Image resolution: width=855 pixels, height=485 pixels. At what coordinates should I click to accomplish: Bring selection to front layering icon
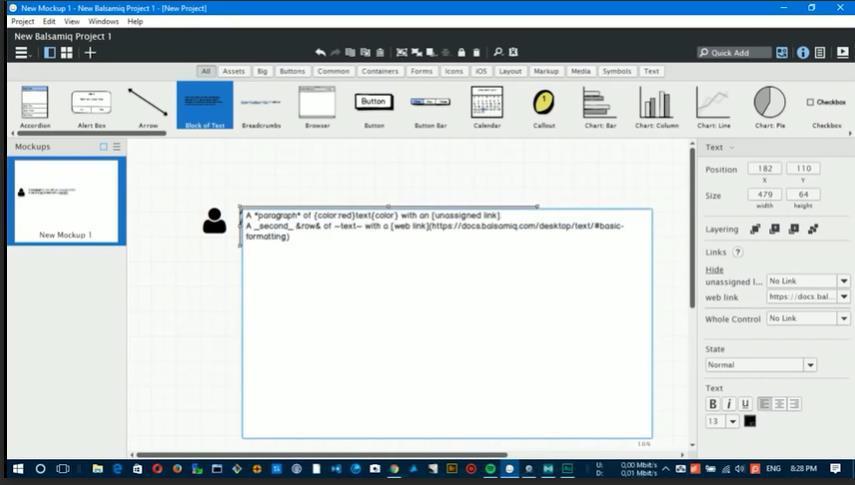coord(755,229)
